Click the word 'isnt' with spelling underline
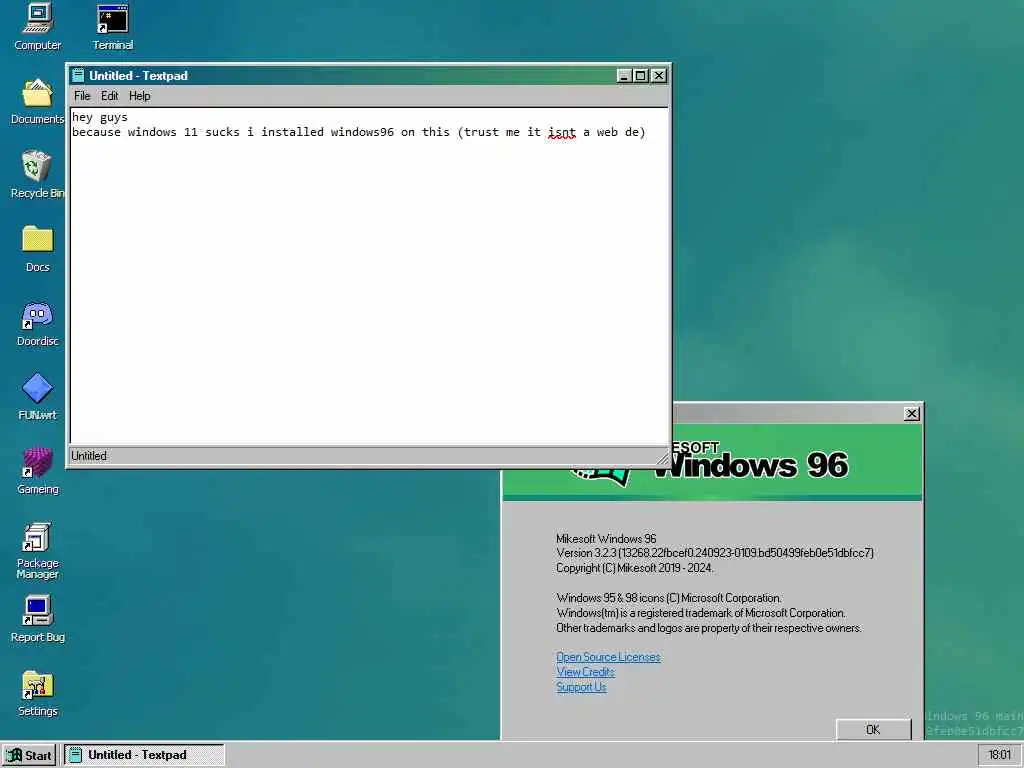Image resolution: width=1024 pixels, height=768 pixels. [x=562, y=133]
